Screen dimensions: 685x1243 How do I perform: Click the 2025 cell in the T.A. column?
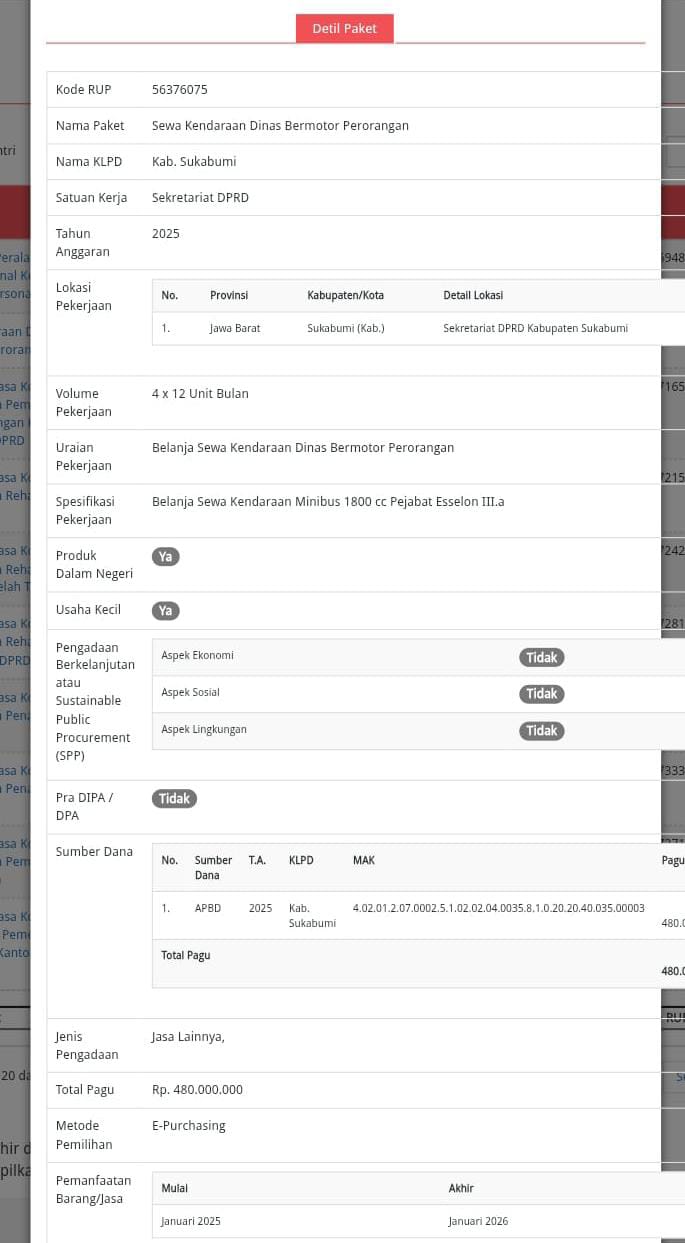click(x=260, y=908)
